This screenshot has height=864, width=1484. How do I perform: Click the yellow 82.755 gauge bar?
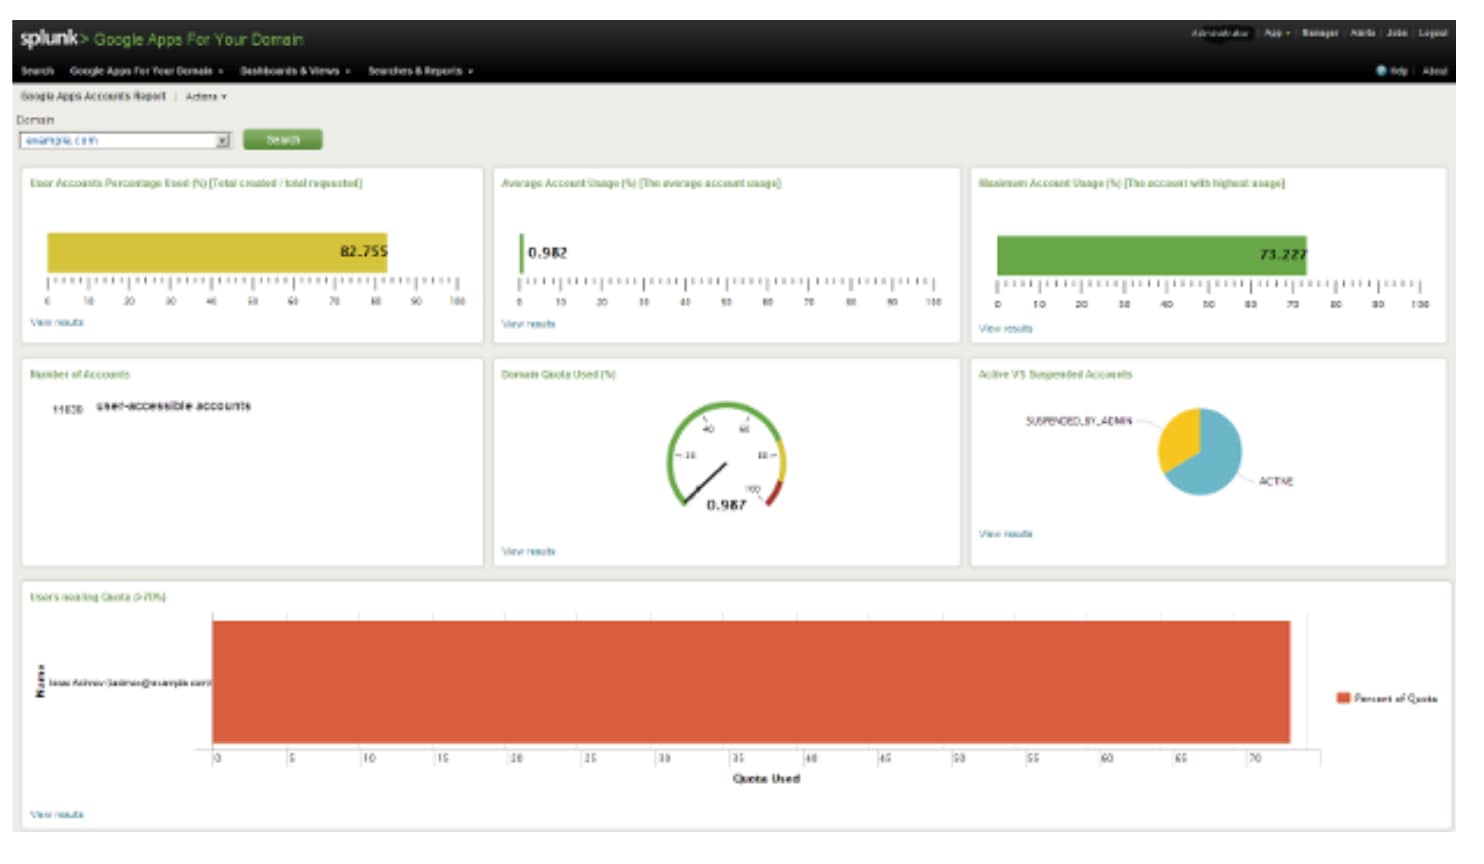click(x=217, y=253)
